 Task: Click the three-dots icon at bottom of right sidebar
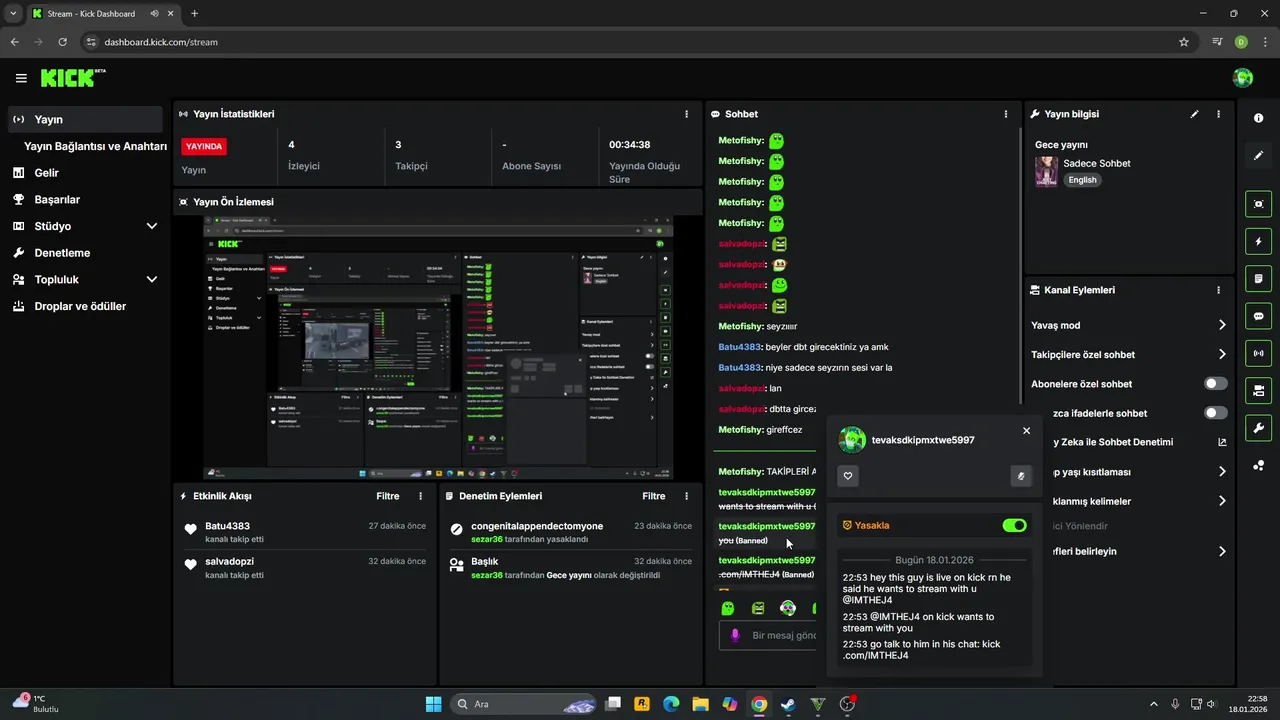coord(1258,465)
